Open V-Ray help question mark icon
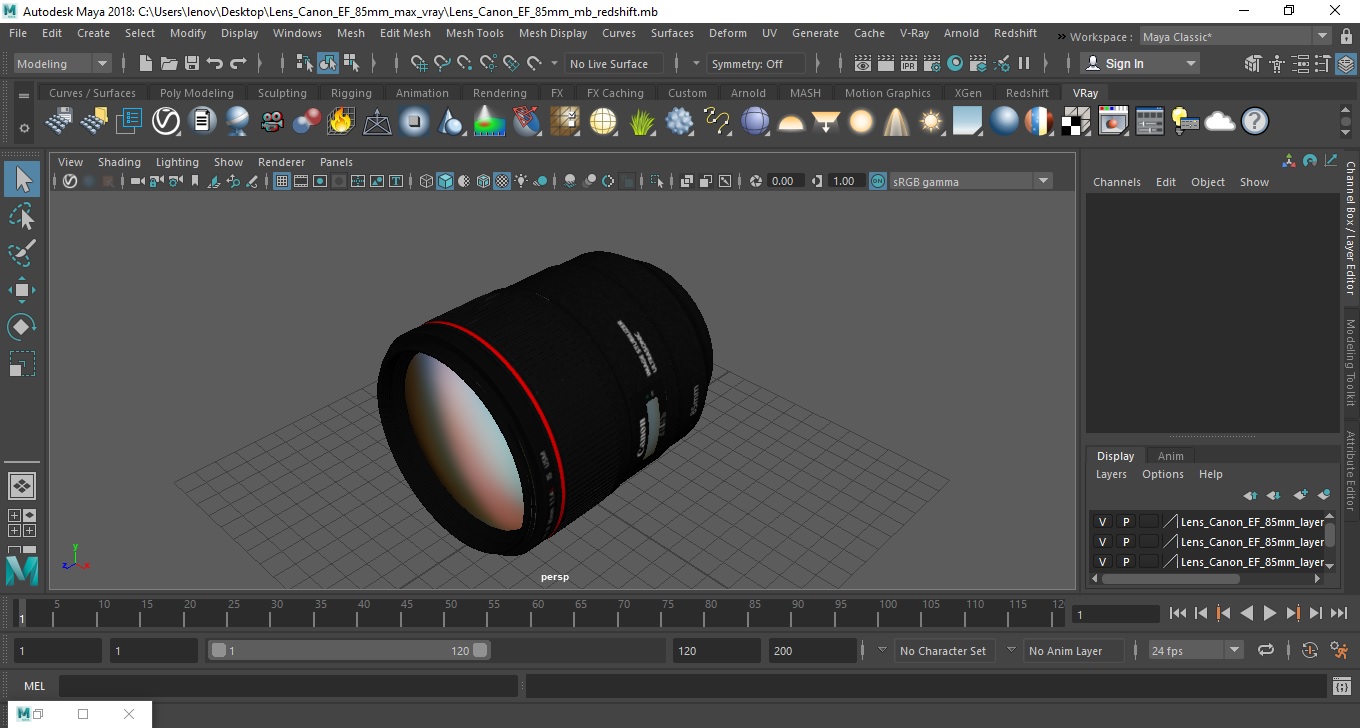Viewport: 1360px width, 728px height. (1255, 122)
